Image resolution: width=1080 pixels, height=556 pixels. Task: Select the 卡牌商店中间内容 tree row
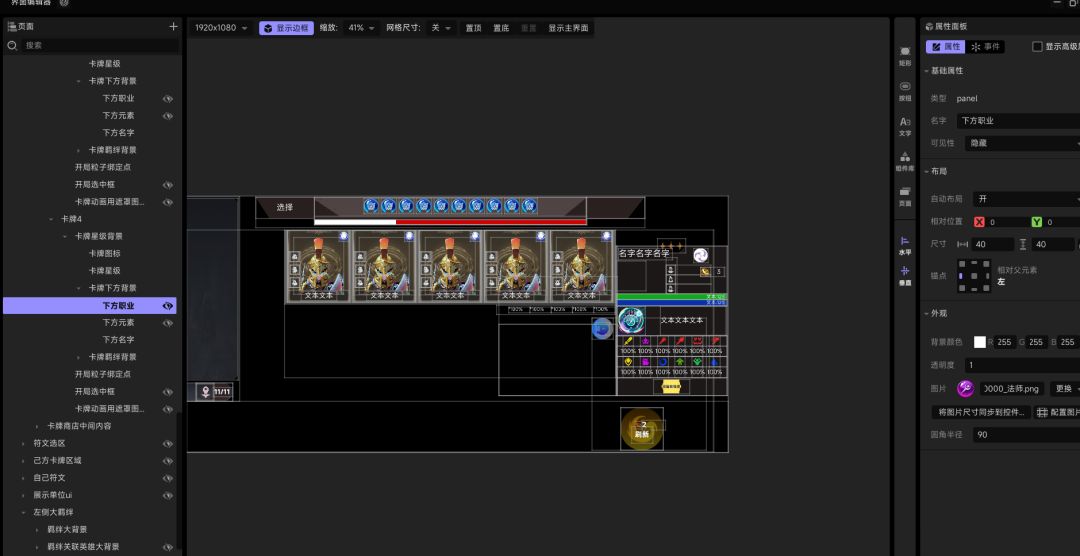click(90, 426)
